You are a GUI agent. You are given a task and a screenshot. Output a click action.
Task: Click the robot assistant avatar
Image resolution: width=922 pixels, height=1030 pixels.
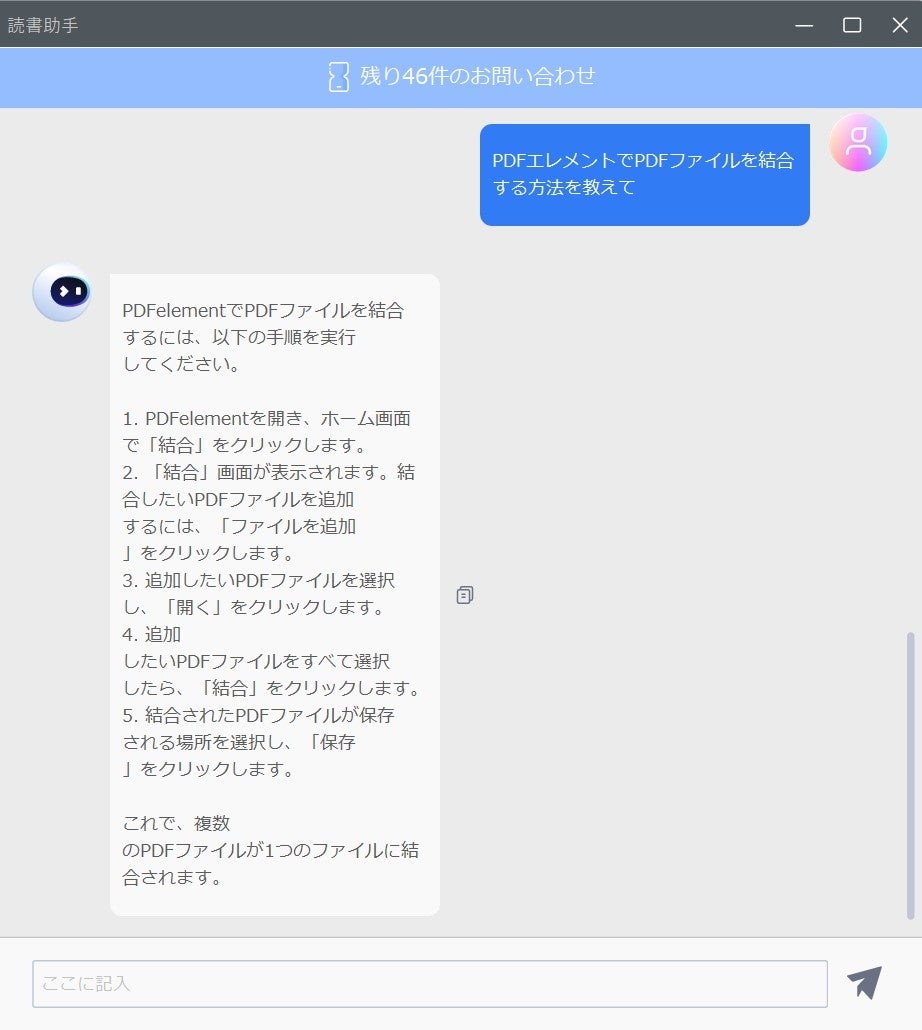[x=62, y=292]
